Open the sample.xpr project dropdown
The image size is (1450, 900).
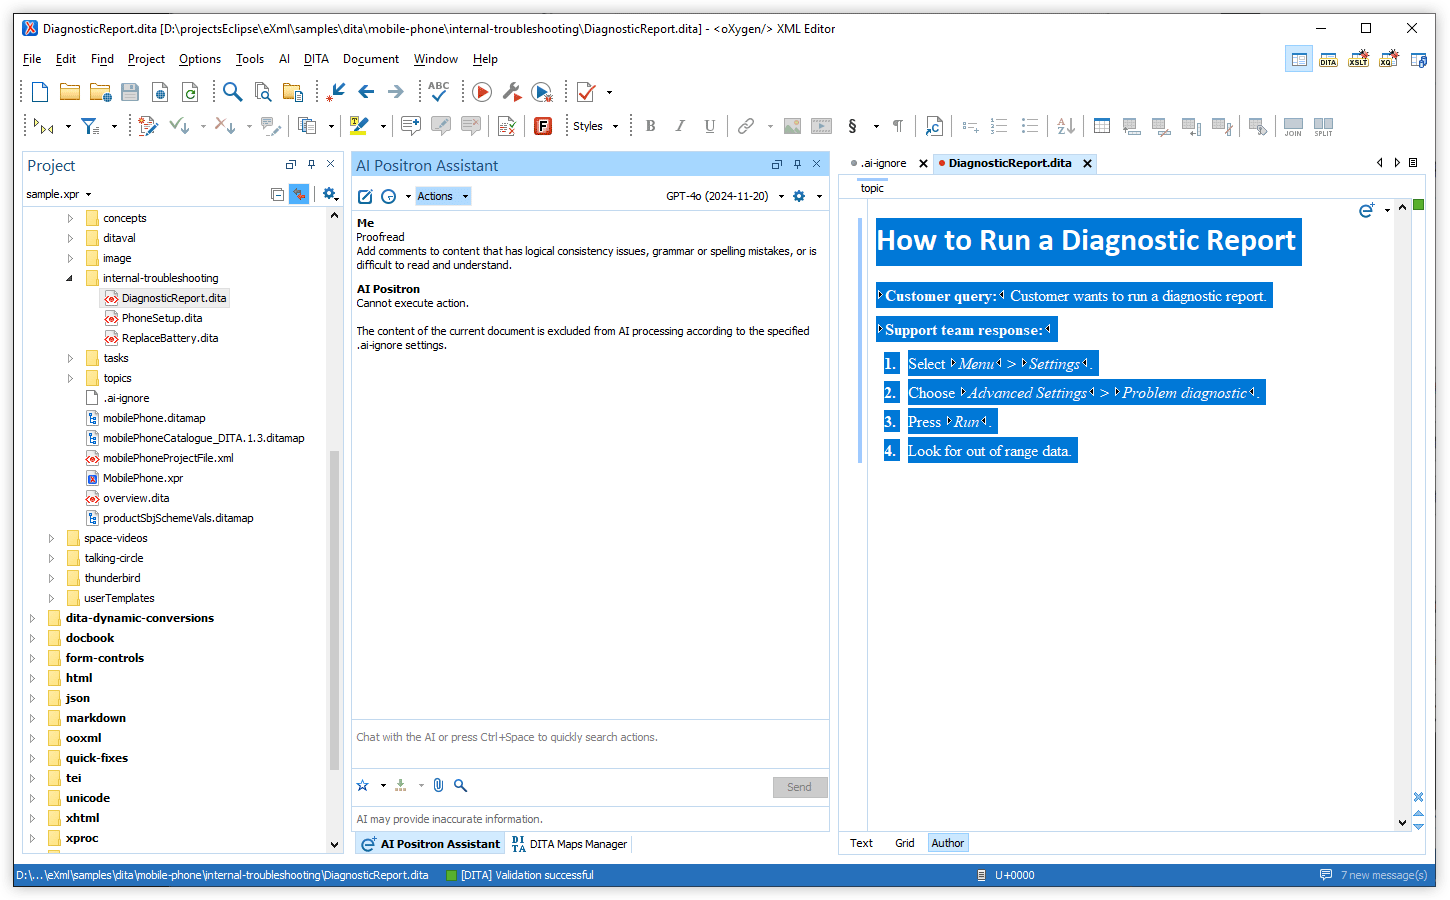click(59, 194)
